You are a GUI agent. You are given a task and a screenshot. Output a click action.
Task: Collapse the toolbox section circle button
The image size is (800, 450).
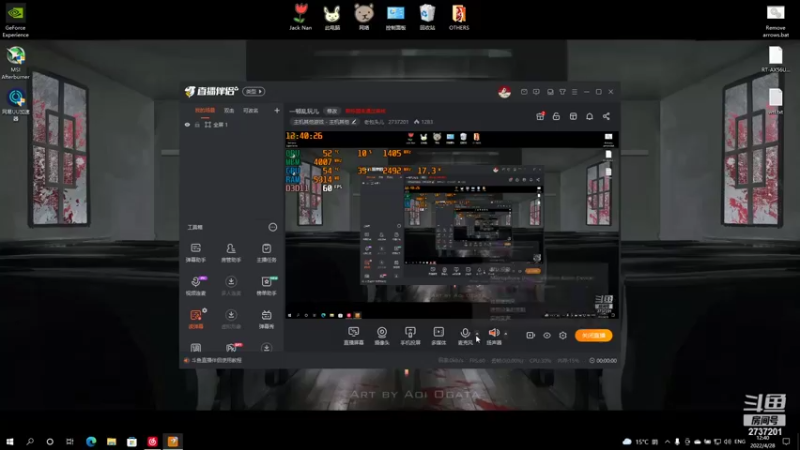(272, 227)
